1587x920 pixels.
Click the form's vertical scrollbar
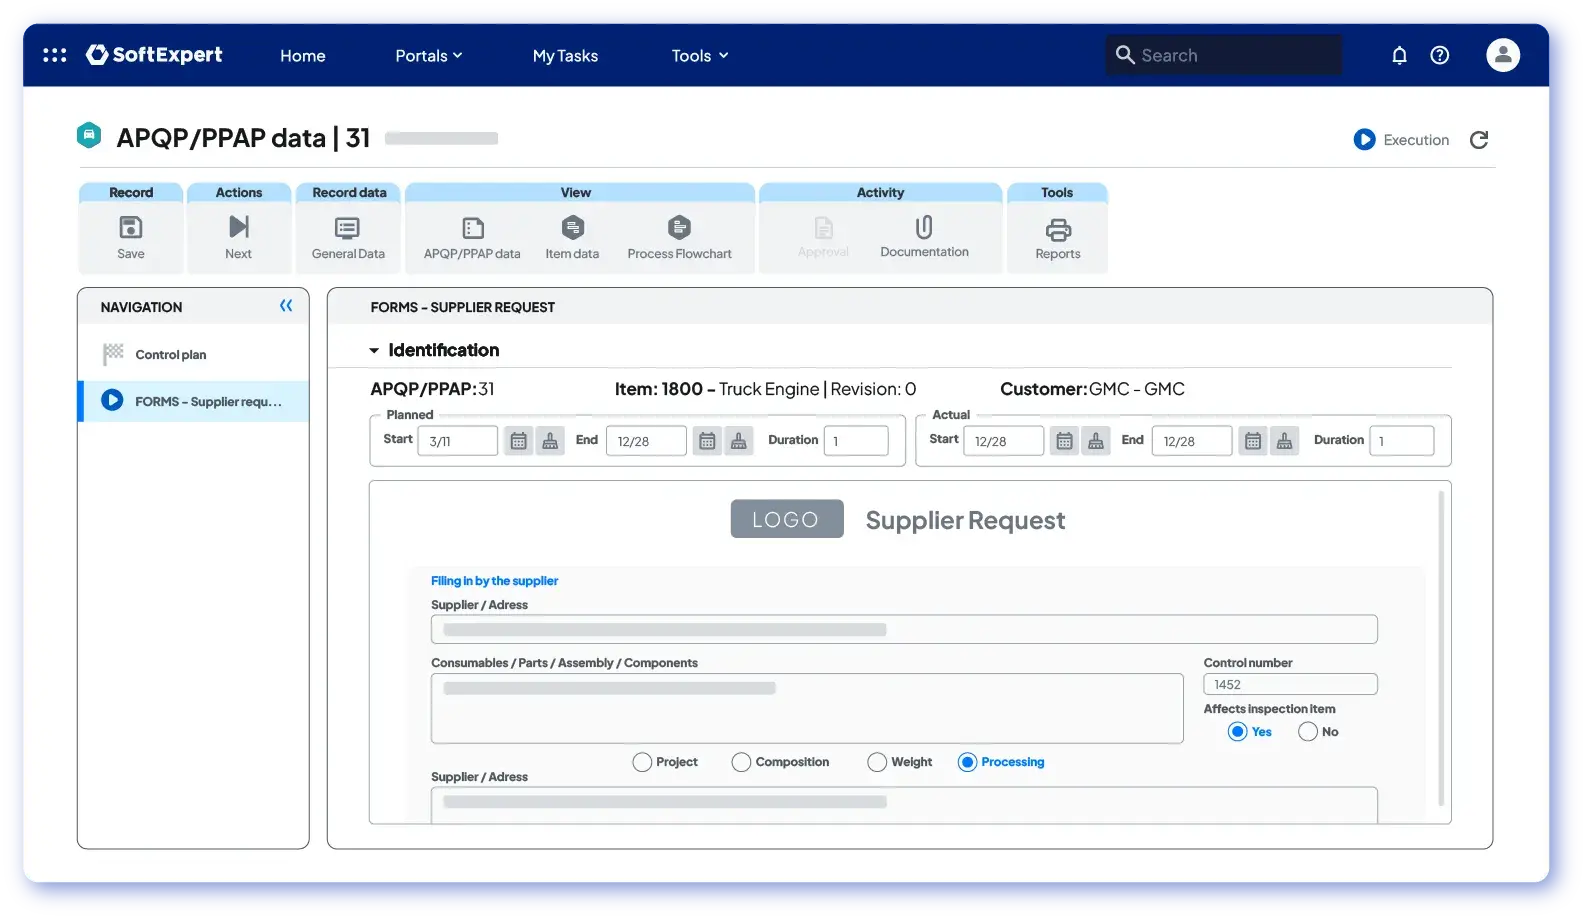pyautogui.click(x=1441, y=648)
